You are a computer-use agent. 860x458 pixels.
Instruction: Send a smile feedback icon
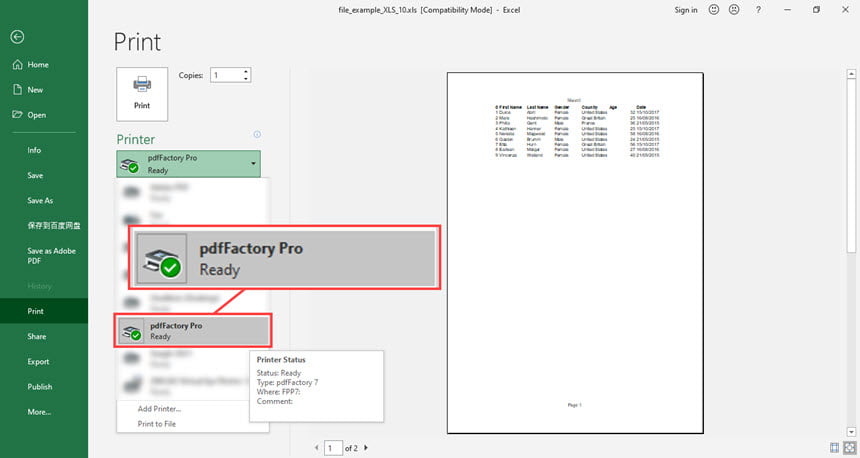point(714,10)
